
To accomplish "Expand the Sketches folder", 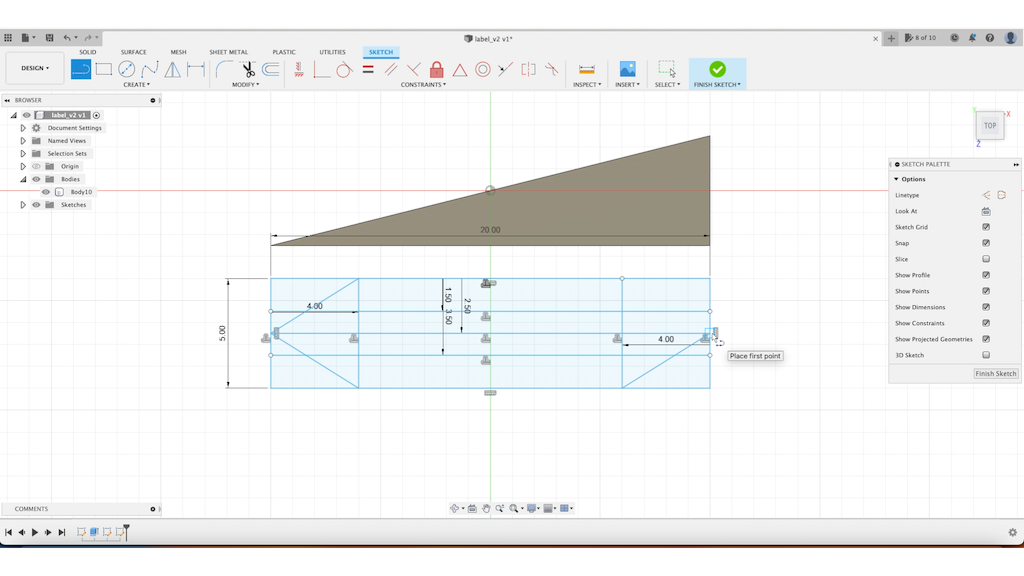I will (23, 205).
